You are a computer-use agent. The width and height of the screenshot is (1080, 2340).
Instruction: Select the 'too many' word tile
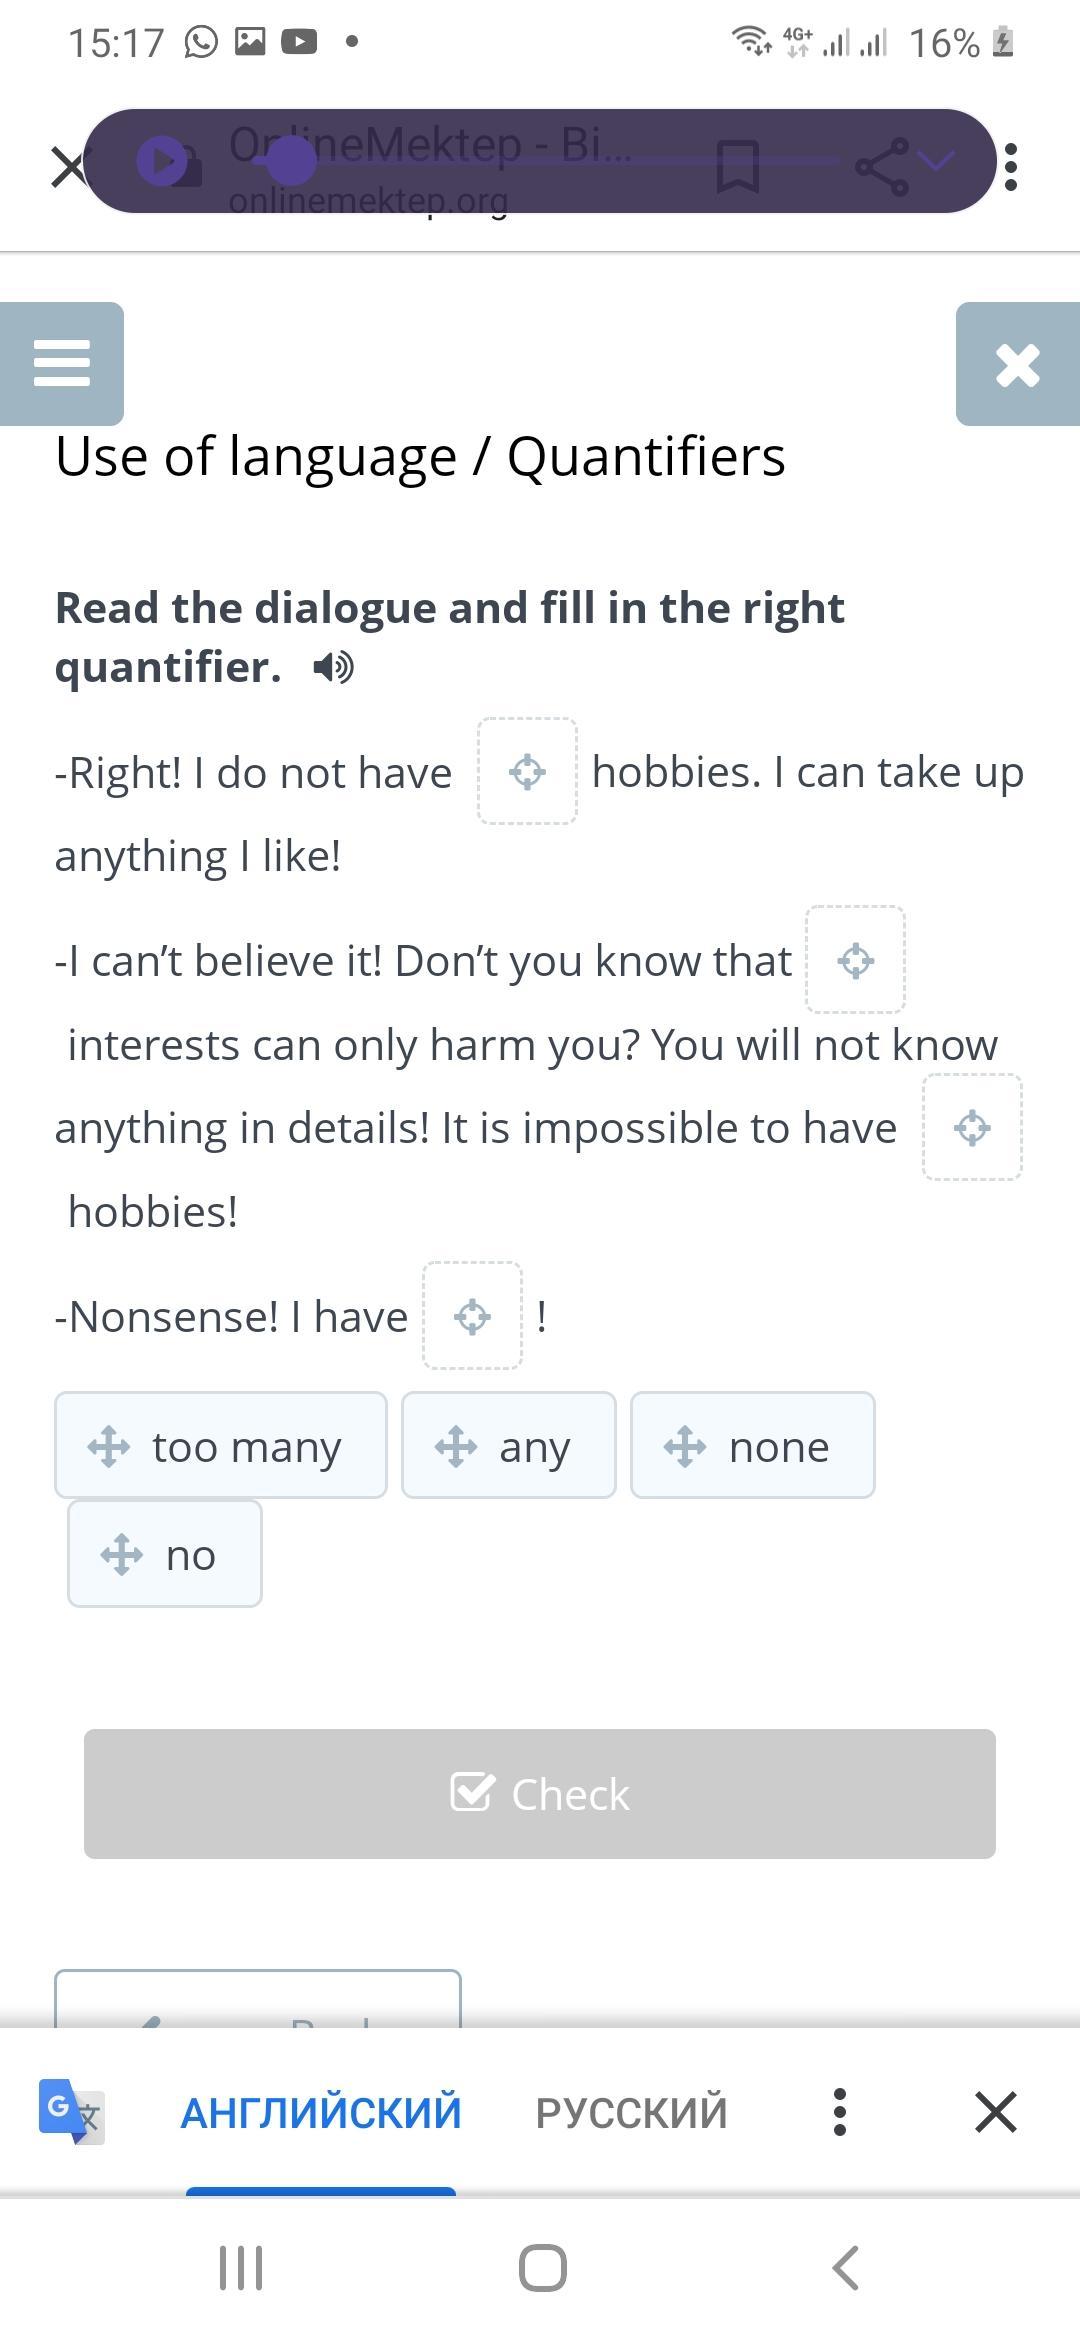point(221,1445)
